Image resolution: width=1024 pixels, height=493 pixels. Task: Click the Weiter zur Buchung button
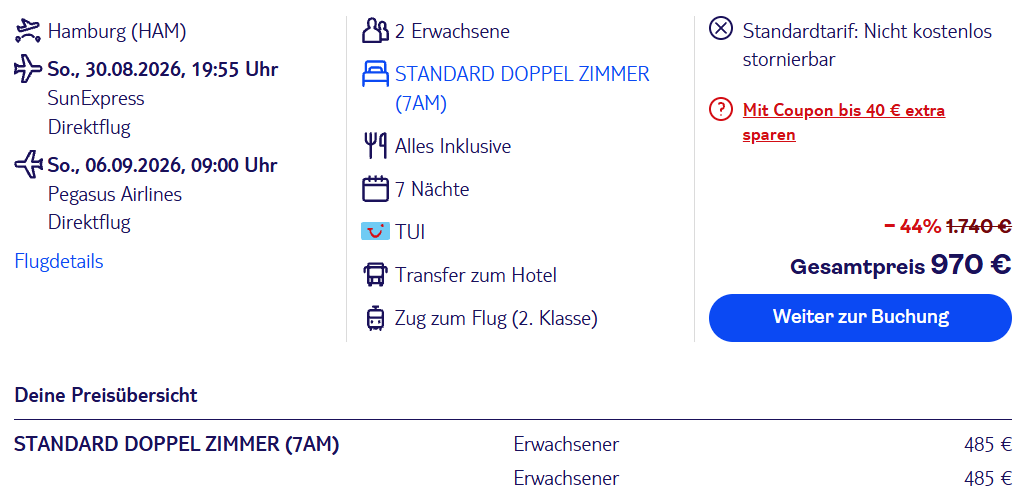click(x=860, y=318)
